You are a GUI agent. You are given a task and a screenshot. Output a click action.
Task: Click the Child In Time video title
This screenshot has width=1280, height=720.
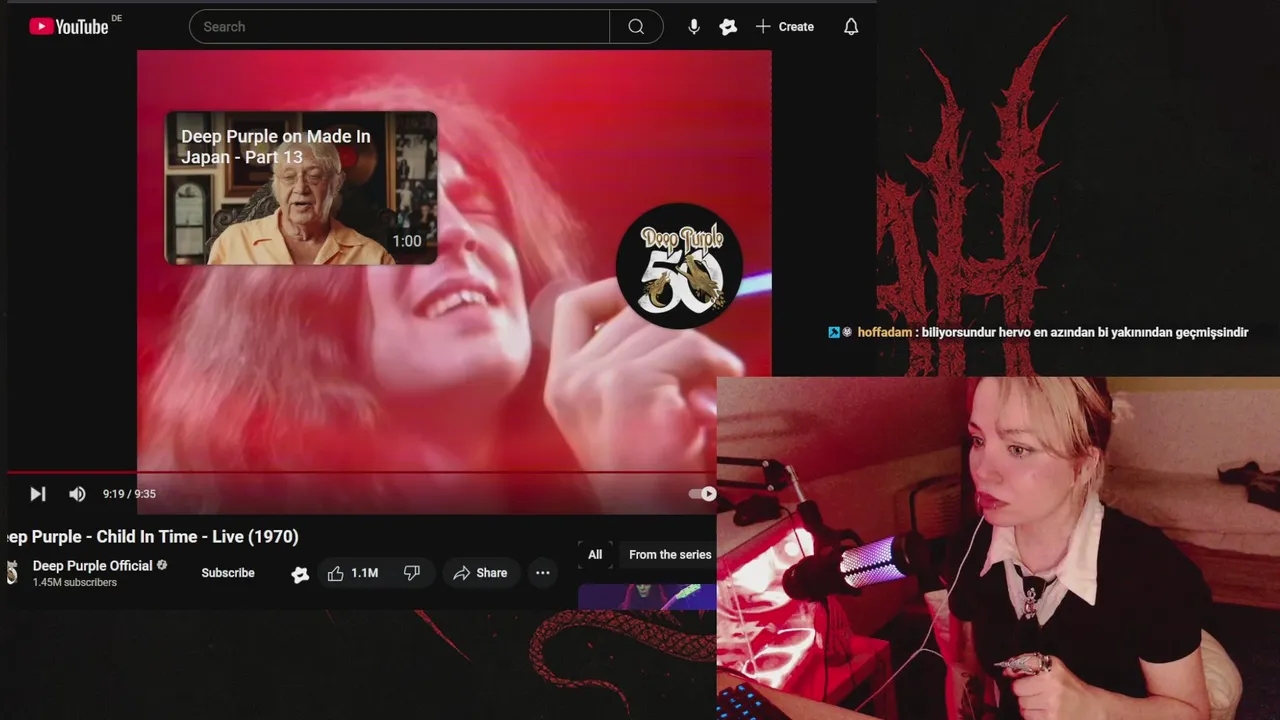coord(152,537)
